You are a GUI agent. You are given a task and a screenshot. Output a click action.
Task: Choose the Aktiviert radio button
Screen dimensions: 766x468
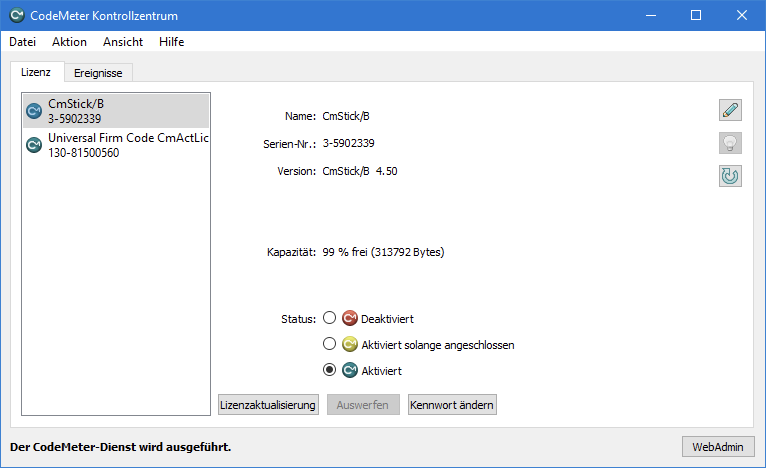pos(329,371)
